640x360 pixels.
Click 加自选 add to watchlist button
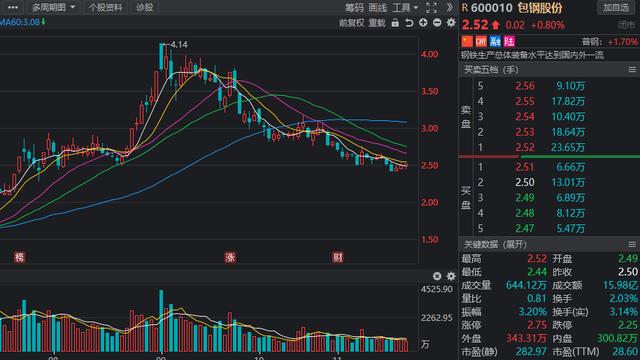[616, 8]
